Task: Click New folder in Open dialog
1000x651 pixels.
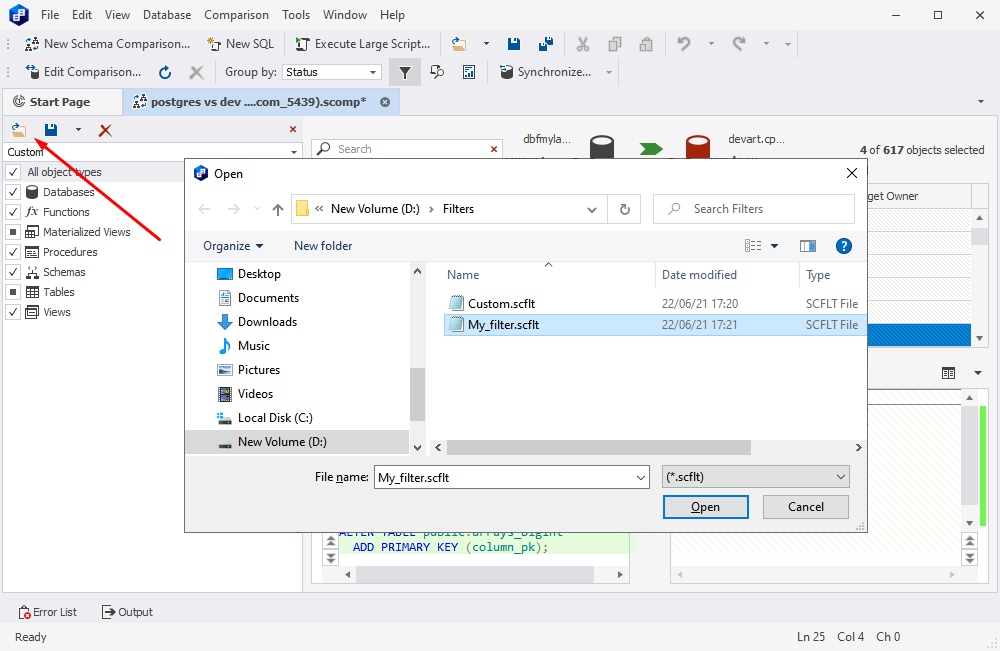Action: tap(323, 246)
